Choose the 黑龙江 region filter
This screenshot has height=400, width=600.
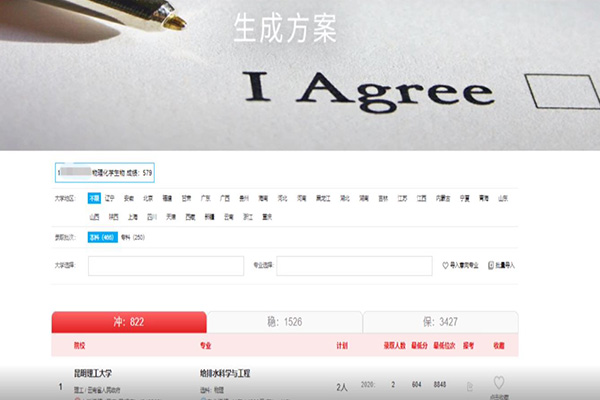pos(323,198)
